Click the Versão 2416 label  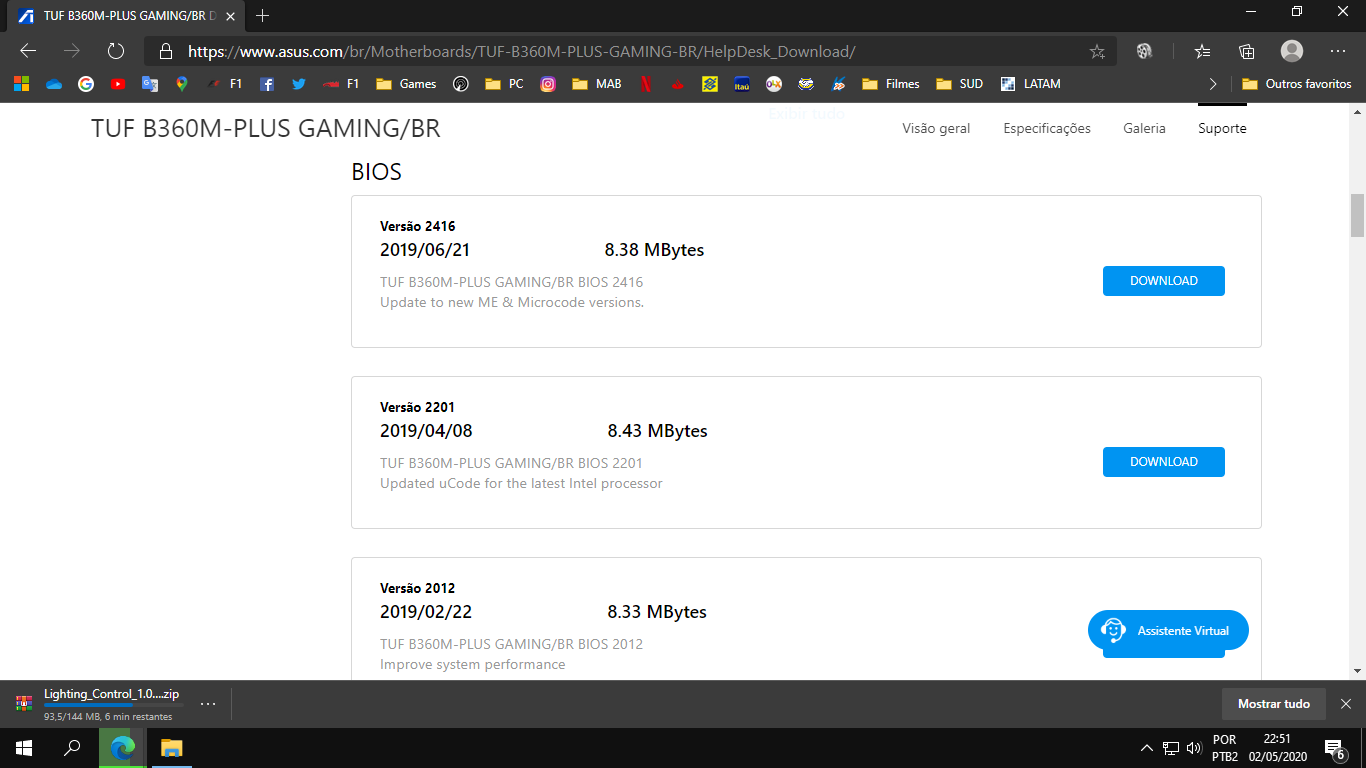click(417, 226)
